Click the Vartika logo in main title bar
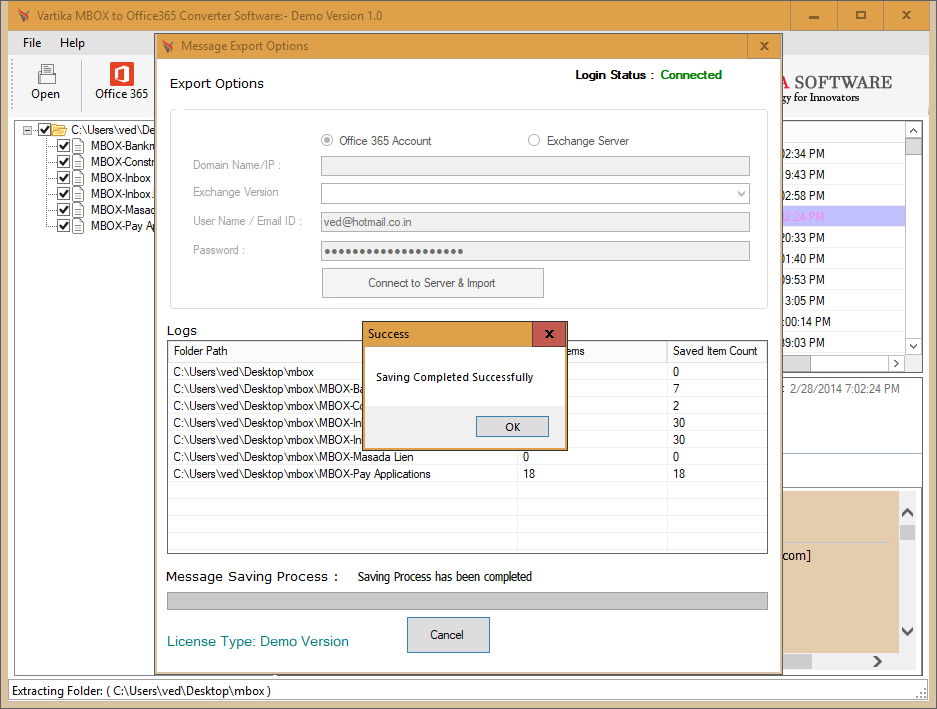The width and height of the screenshot is (937, 709). coord(23,16)
